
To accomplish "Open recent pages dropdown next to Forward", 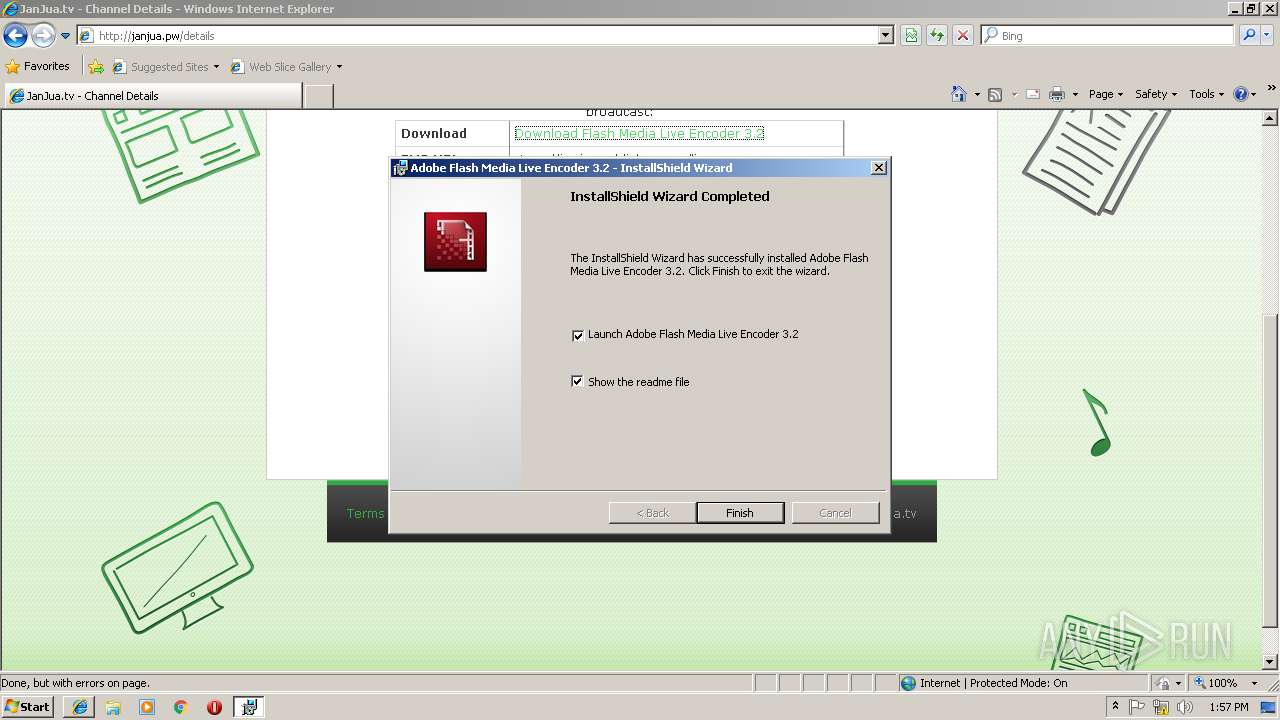I will [66, 36].
